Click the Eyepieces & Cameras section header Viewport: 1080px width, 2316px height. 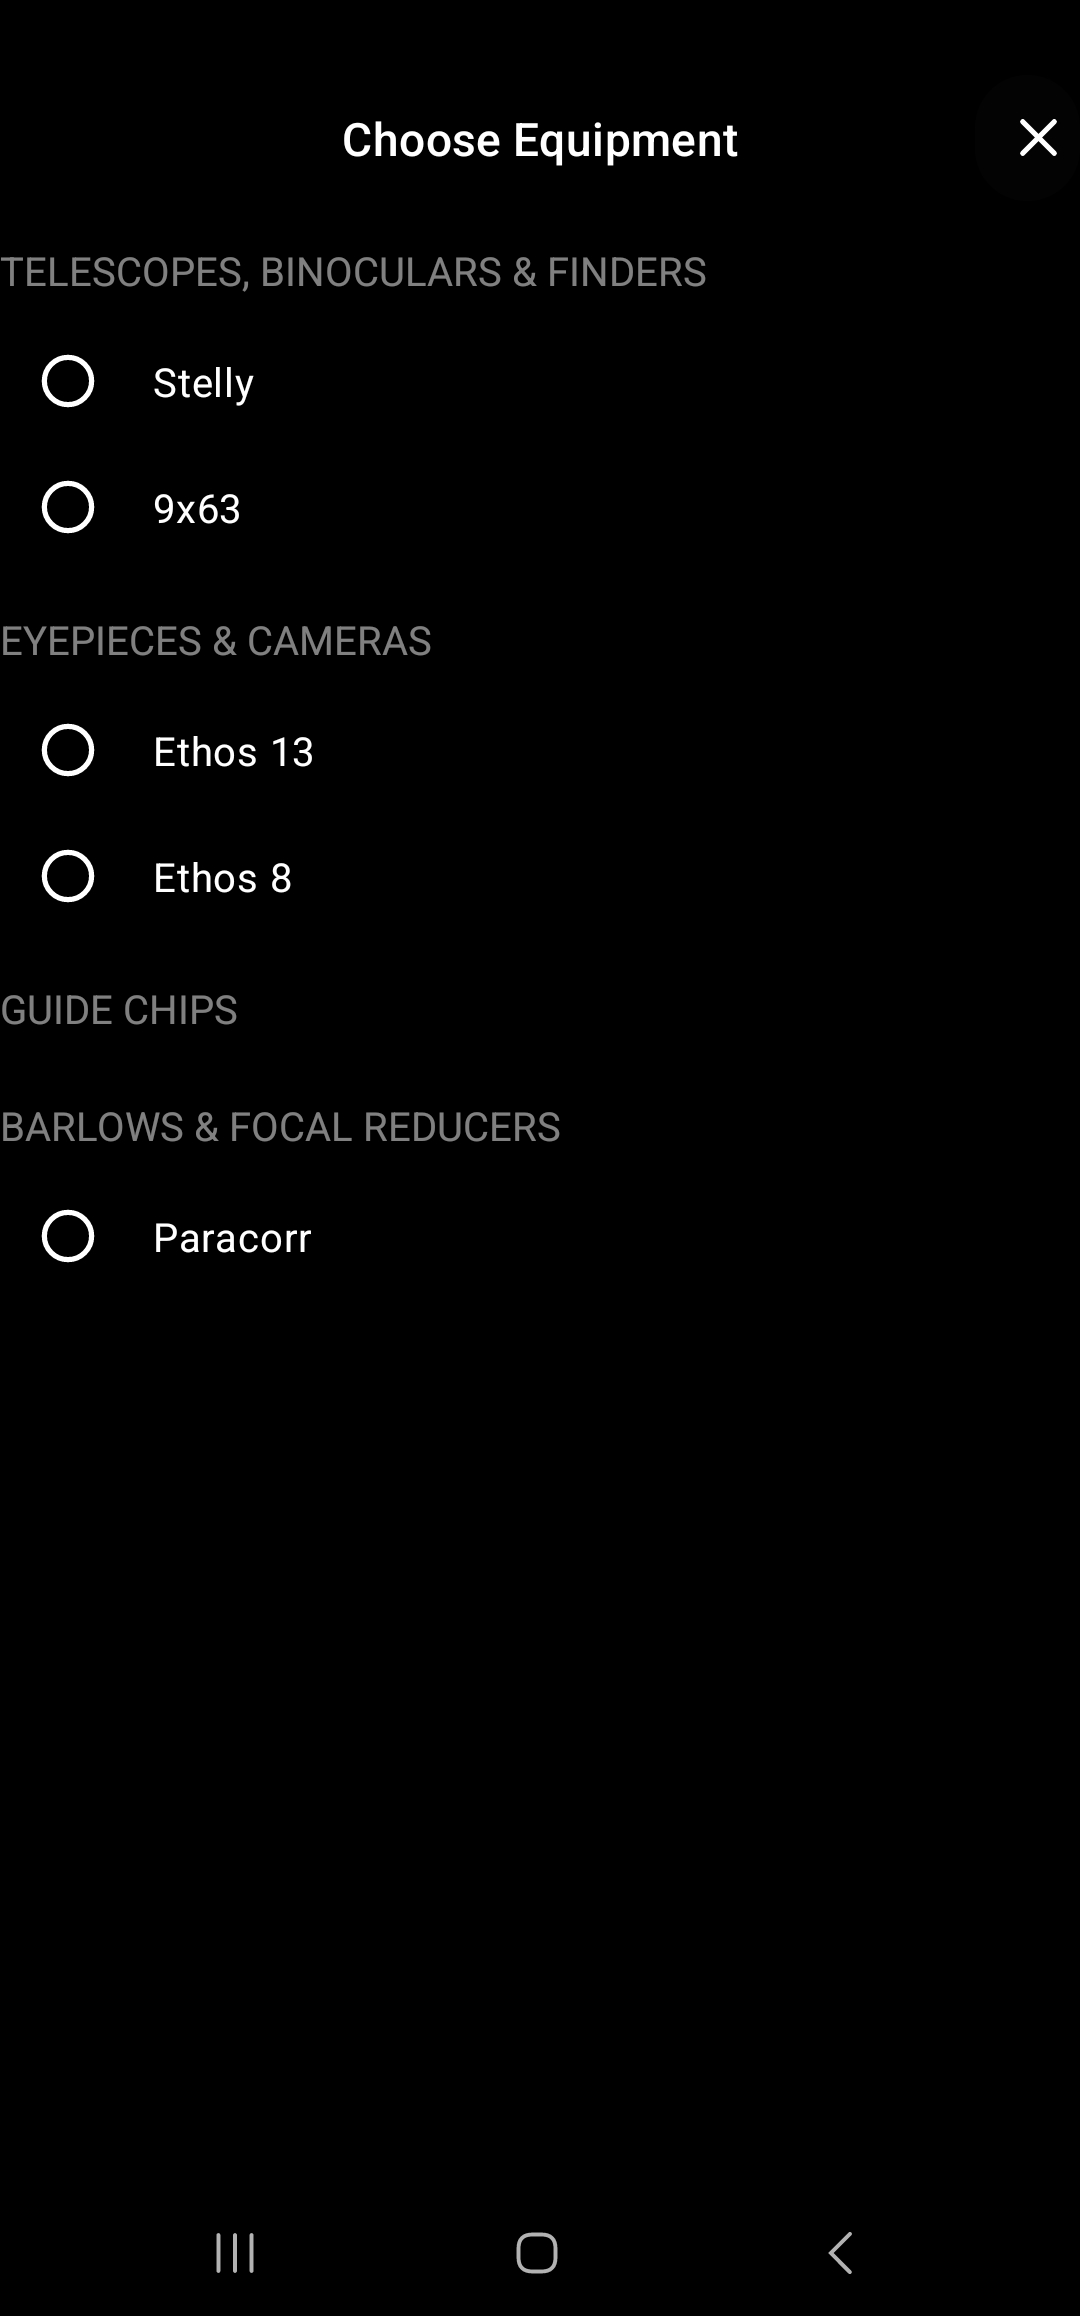pos(216,641)
